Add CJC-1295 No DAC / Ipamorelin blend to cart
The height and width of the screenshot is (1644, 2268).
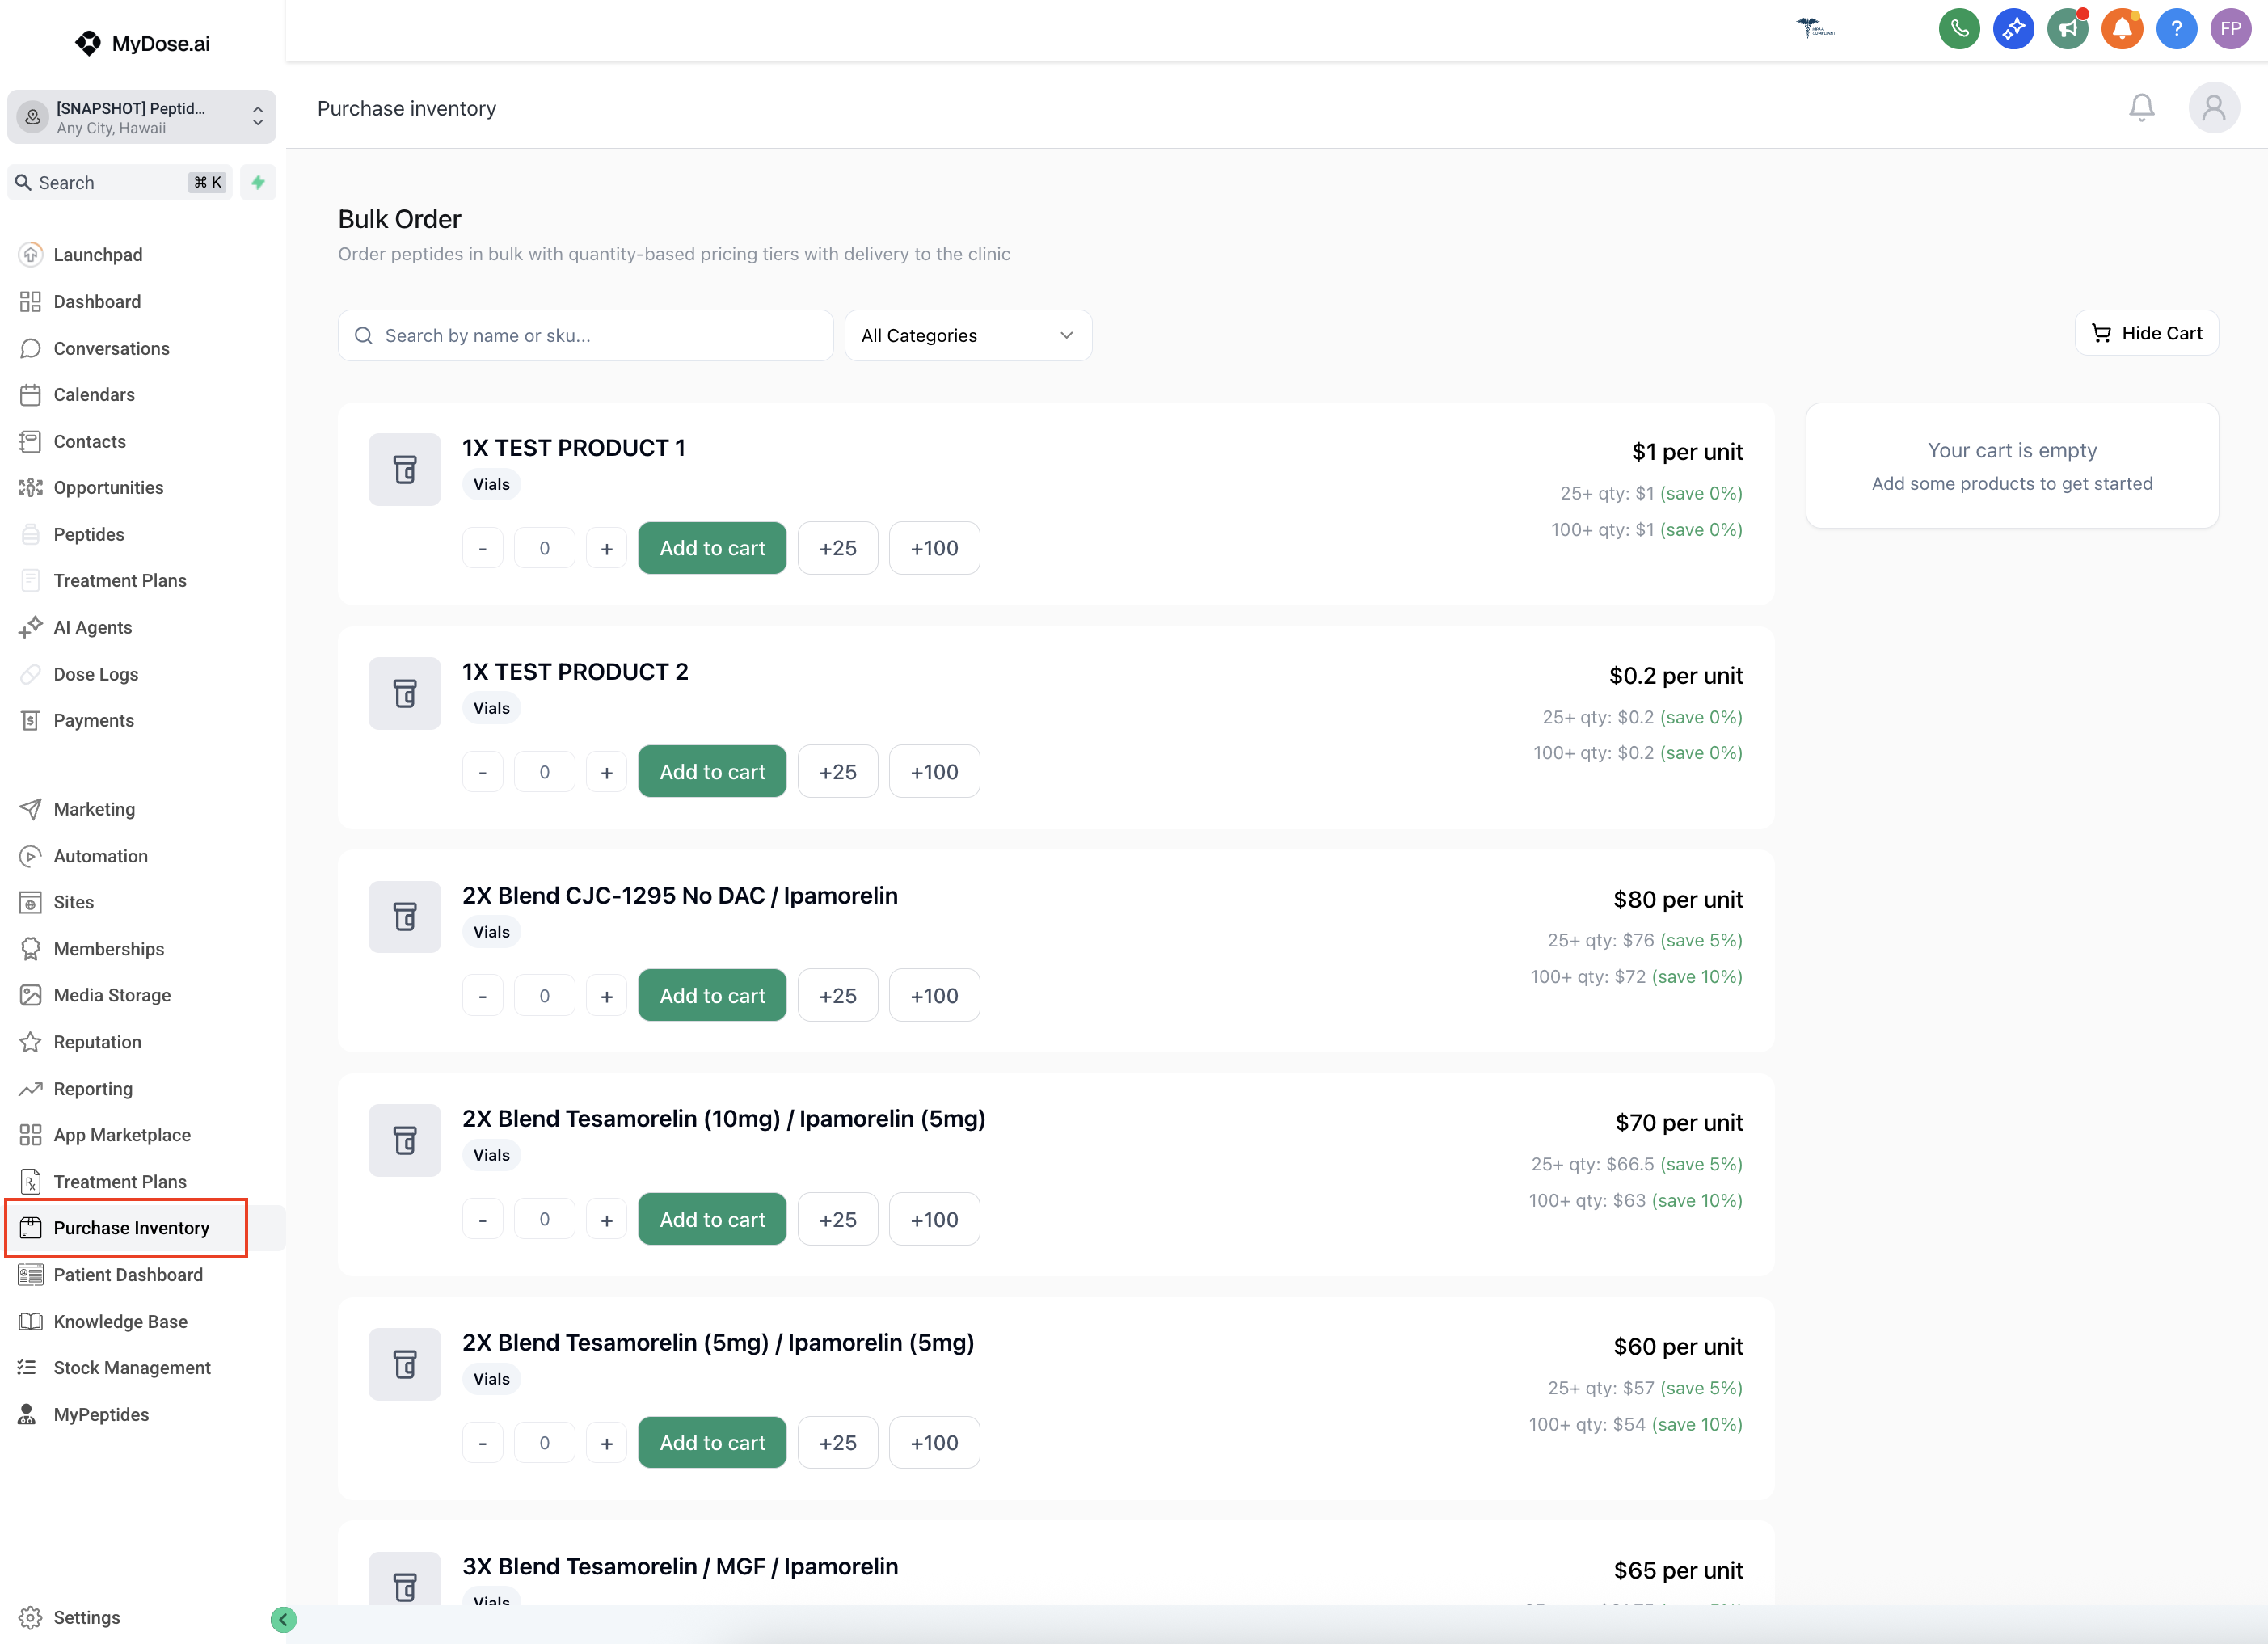(x=711, y=996)
